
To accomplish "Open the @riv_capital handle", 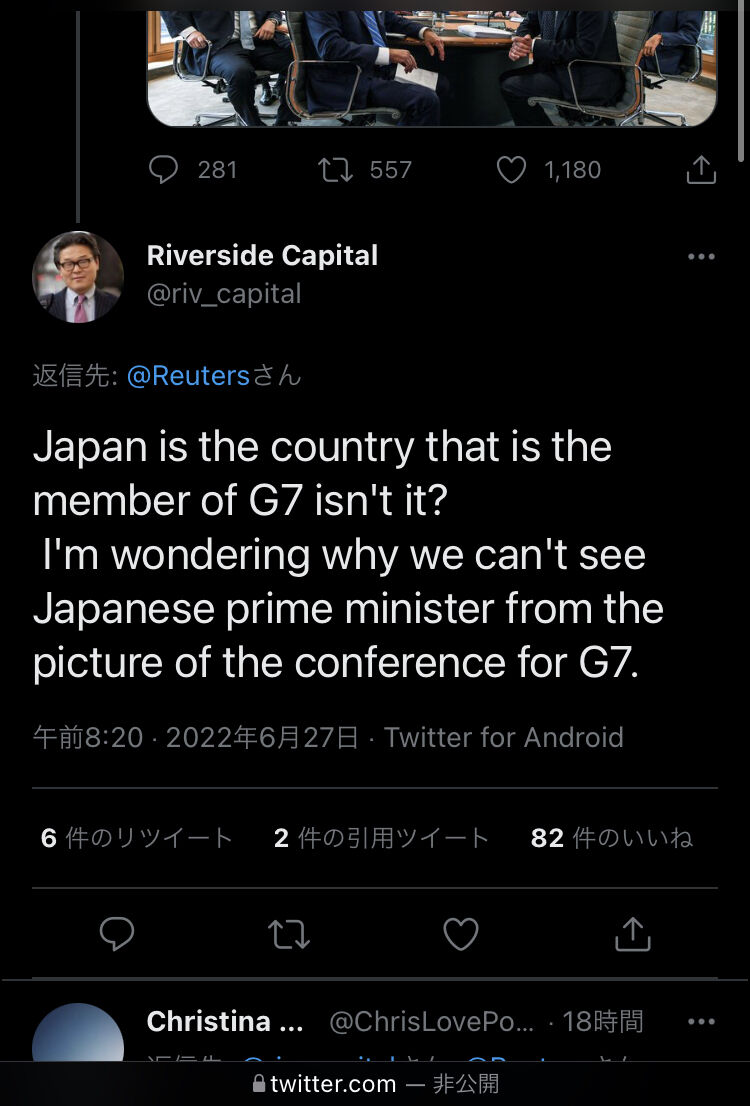I will tap(224, 293).
